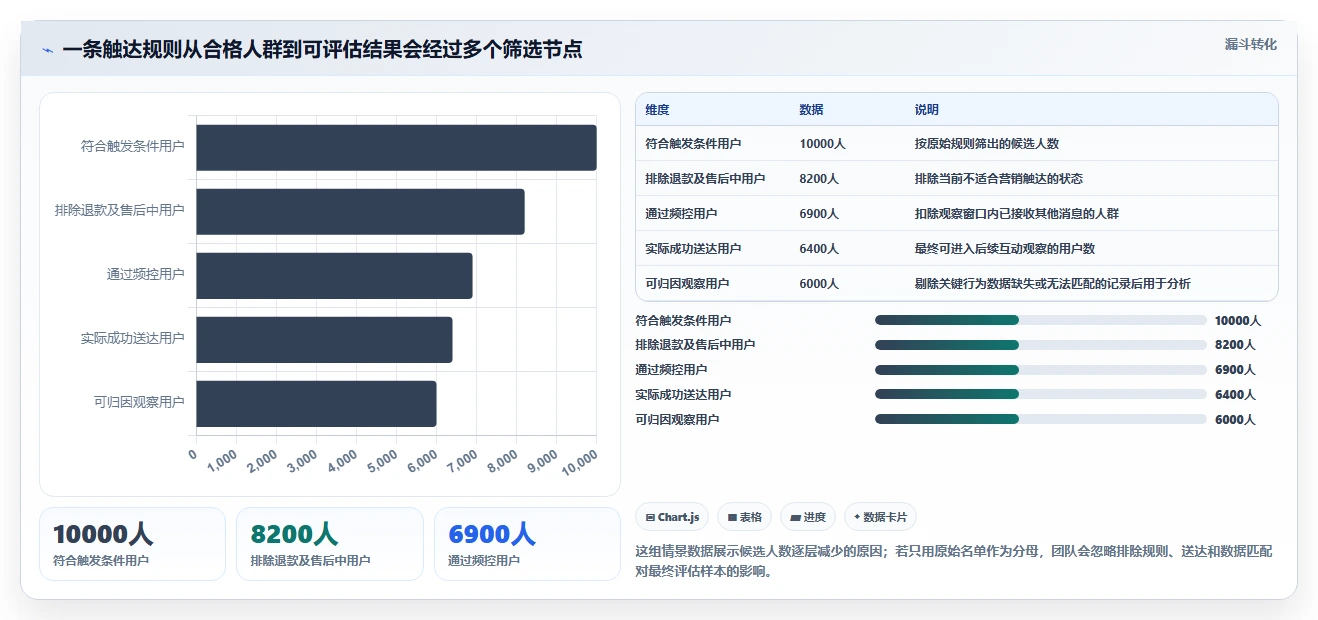Image resolution: width=1318 pixels, height=620 pixels.
Task: Click the 漏斗转化 tag in the header
Action: pos(1251,44)
